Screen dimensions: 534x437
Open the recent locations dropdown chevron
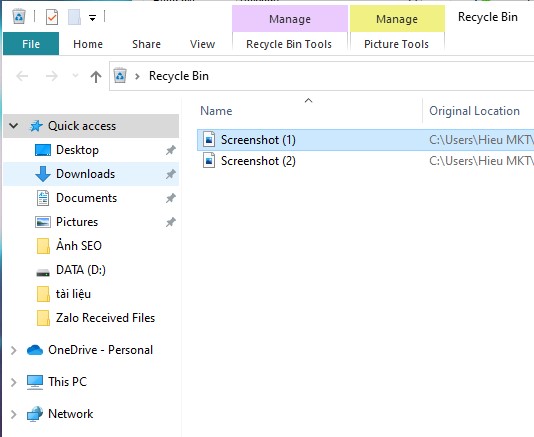tap(75, 76)
